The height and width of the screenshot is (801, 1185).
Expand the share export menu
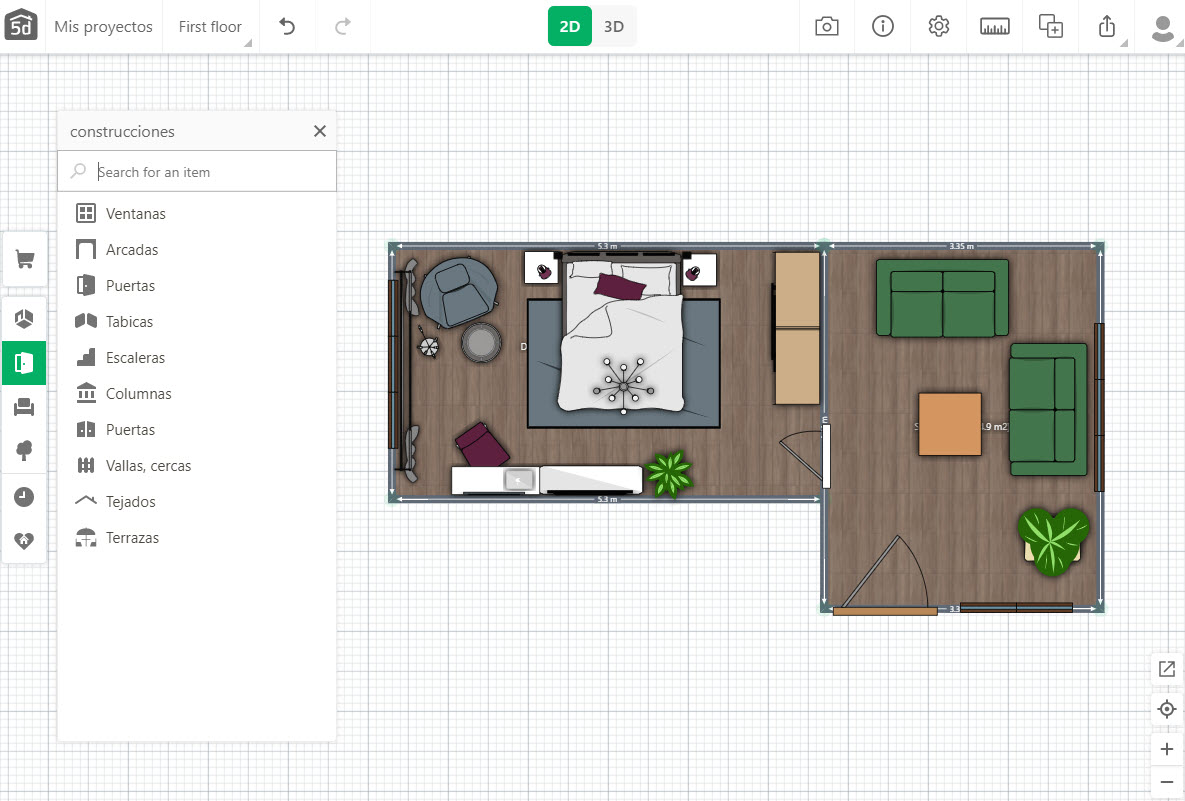tap(1107, 27)
